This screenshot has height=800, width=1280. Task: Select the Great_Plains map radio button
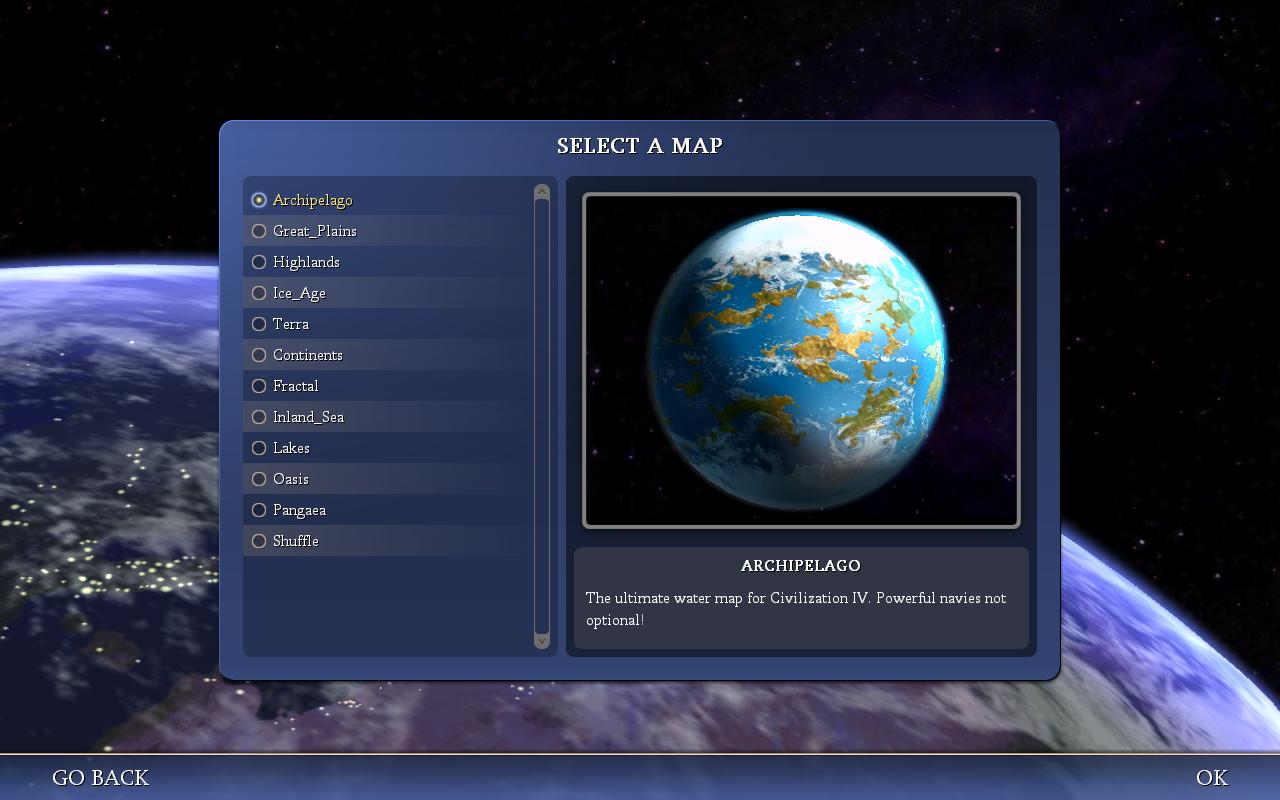pyautogui.click(x=259, y=231)
